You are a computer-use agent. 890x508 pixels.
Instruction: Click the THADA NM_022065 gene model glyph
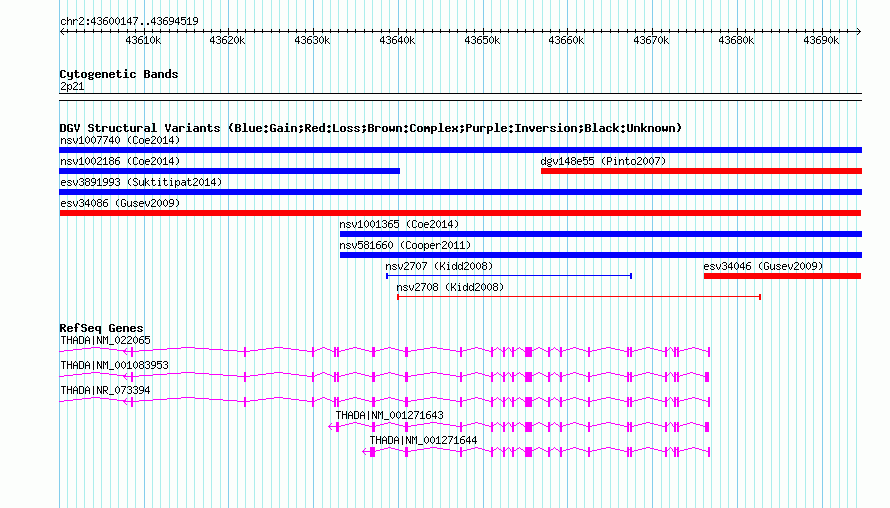click(x=385, y=352)
